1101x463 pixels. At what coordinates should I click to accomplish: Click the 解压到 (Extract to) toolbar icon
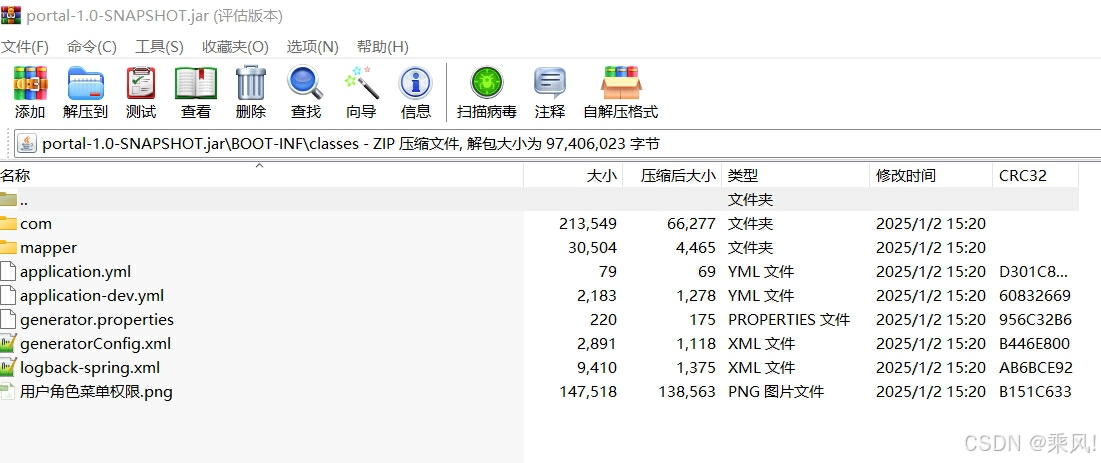coord(86,84)
